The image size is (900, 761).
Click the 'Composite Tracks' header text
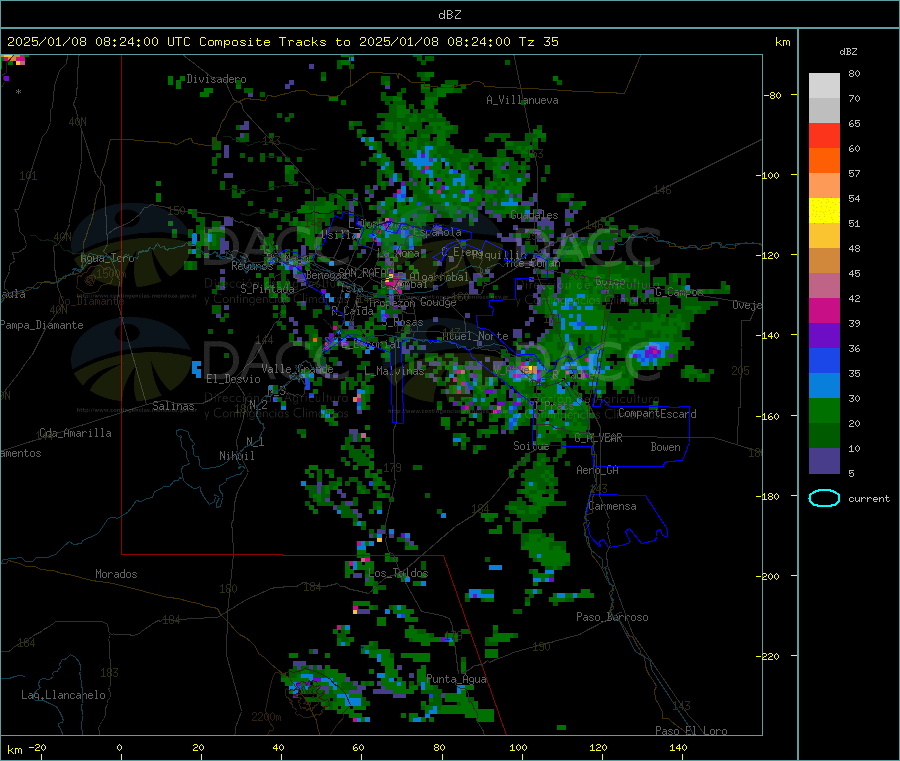[262, 42]
